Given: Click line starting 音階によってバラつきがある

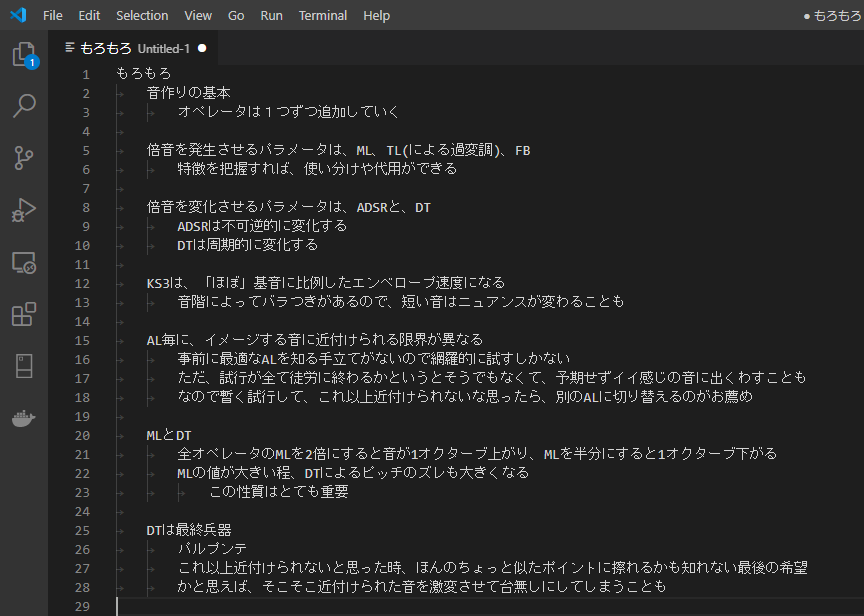Looking at the screenshot, I should point(401,302).
